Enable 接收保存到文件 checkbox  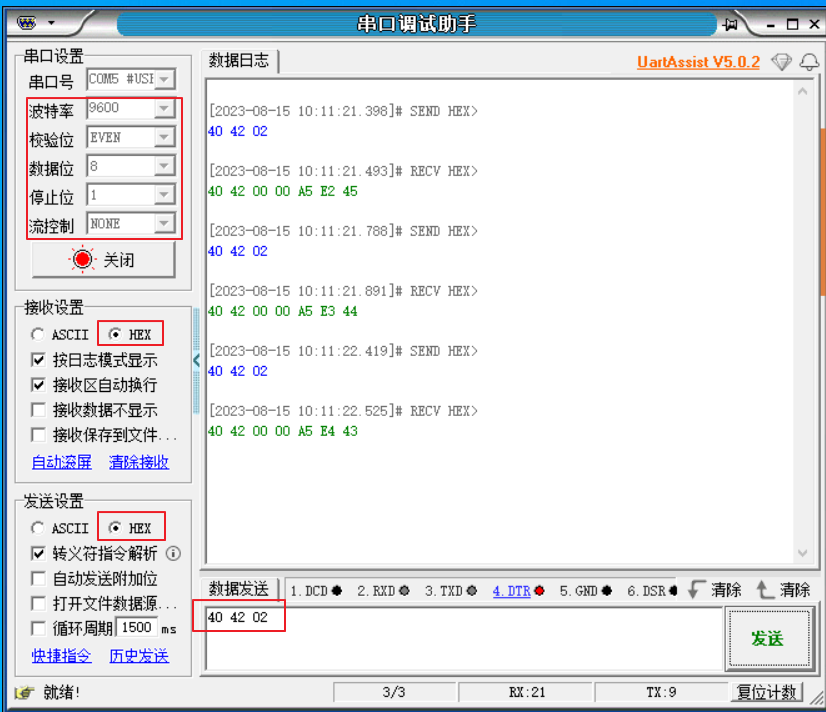[x=38, y=435]
